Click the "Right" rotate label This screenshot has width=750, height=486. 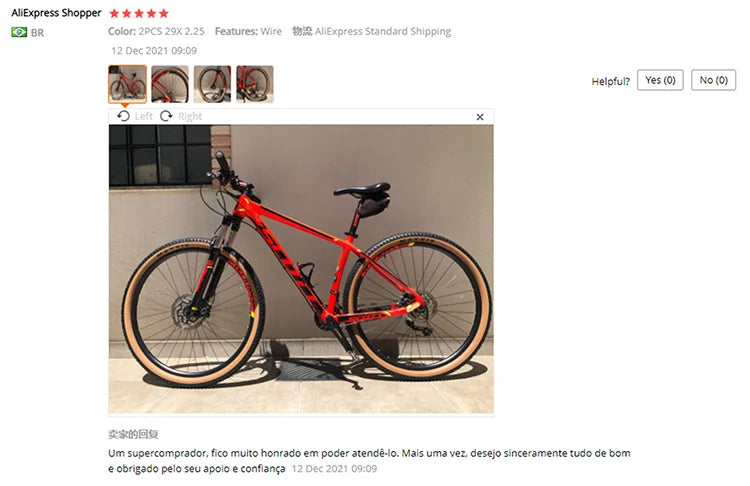(190, 116)
